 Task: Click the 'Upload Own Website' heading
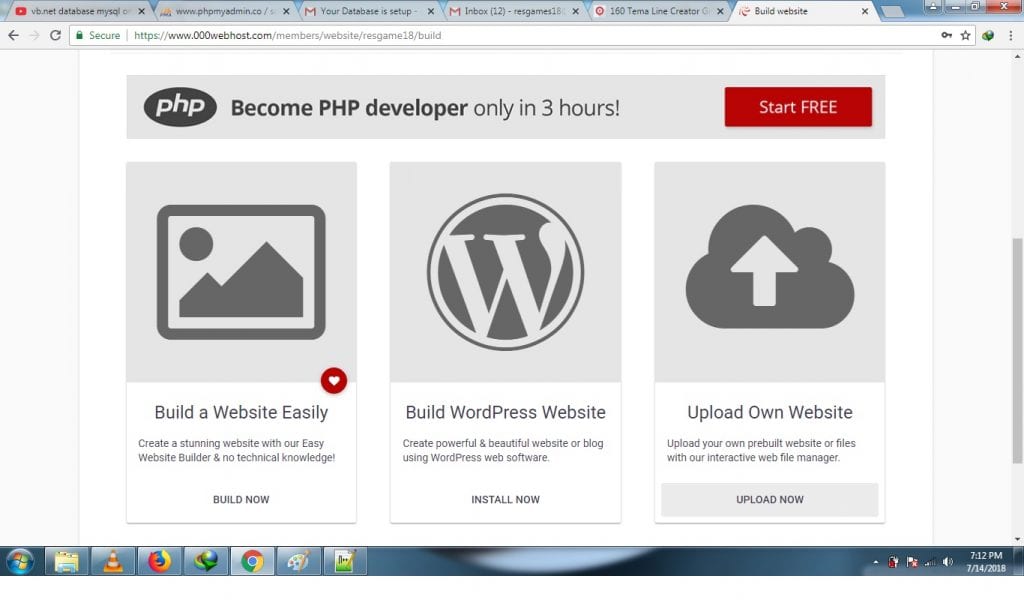pos(769,413)
